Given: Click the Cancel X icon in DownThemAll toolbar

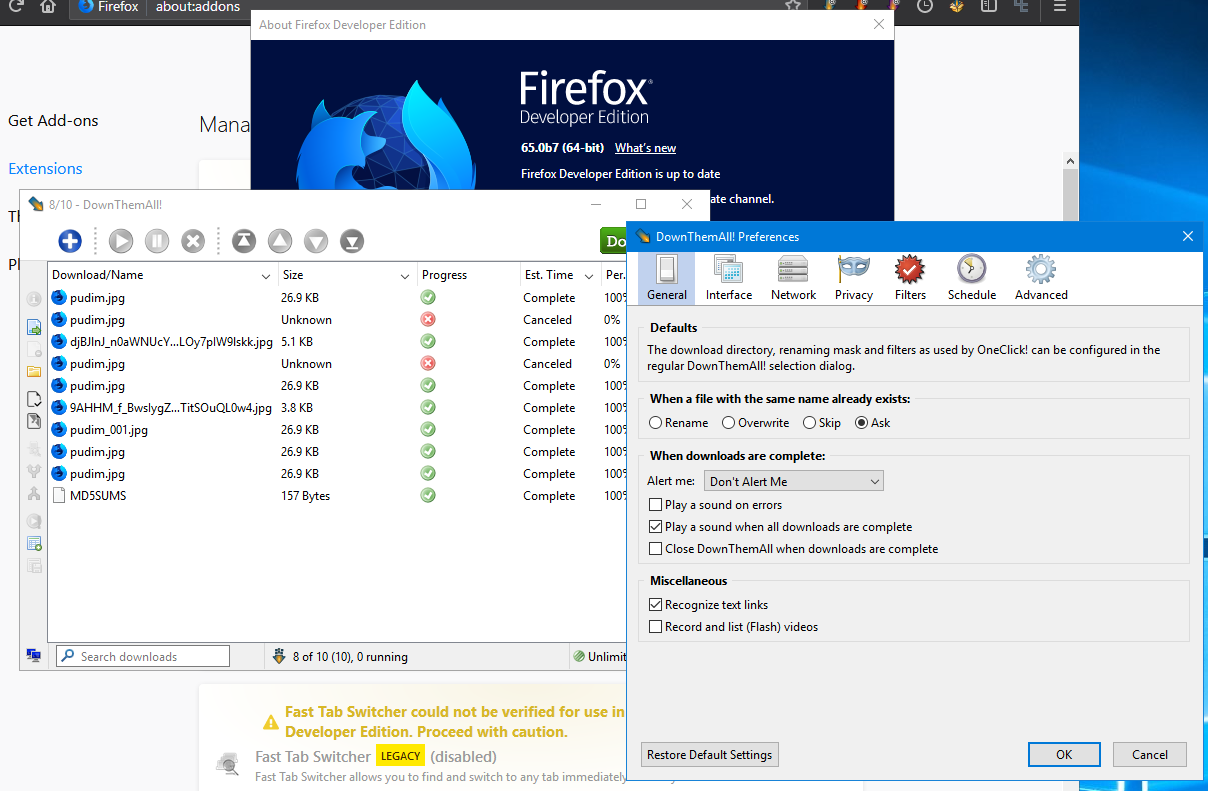Looking at the screenshot, I should pyautogui.click(x=193, y=240).
